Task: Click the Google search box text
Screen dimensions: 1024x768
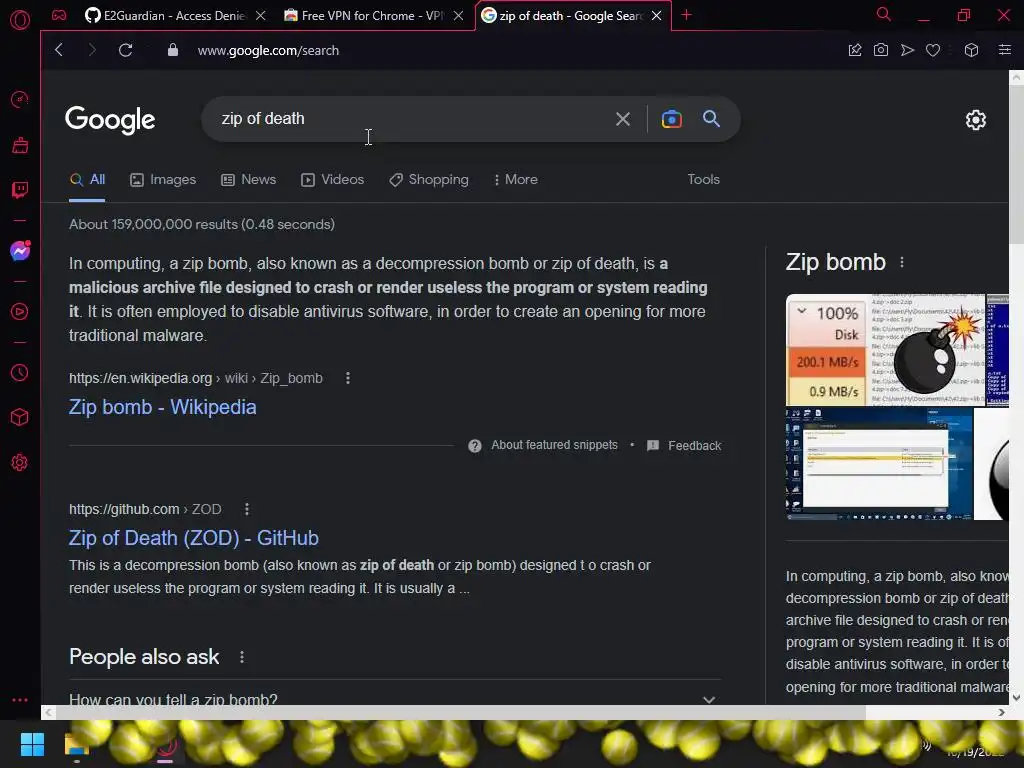Action: click(x=263, y=119)
